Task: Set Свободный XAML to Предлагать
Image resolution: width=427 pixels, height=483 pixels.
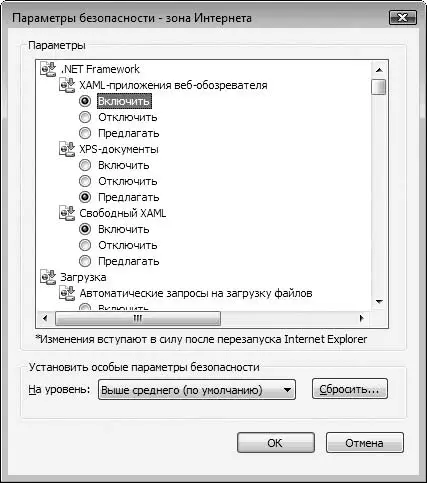Action: click(x=85, y=261)
